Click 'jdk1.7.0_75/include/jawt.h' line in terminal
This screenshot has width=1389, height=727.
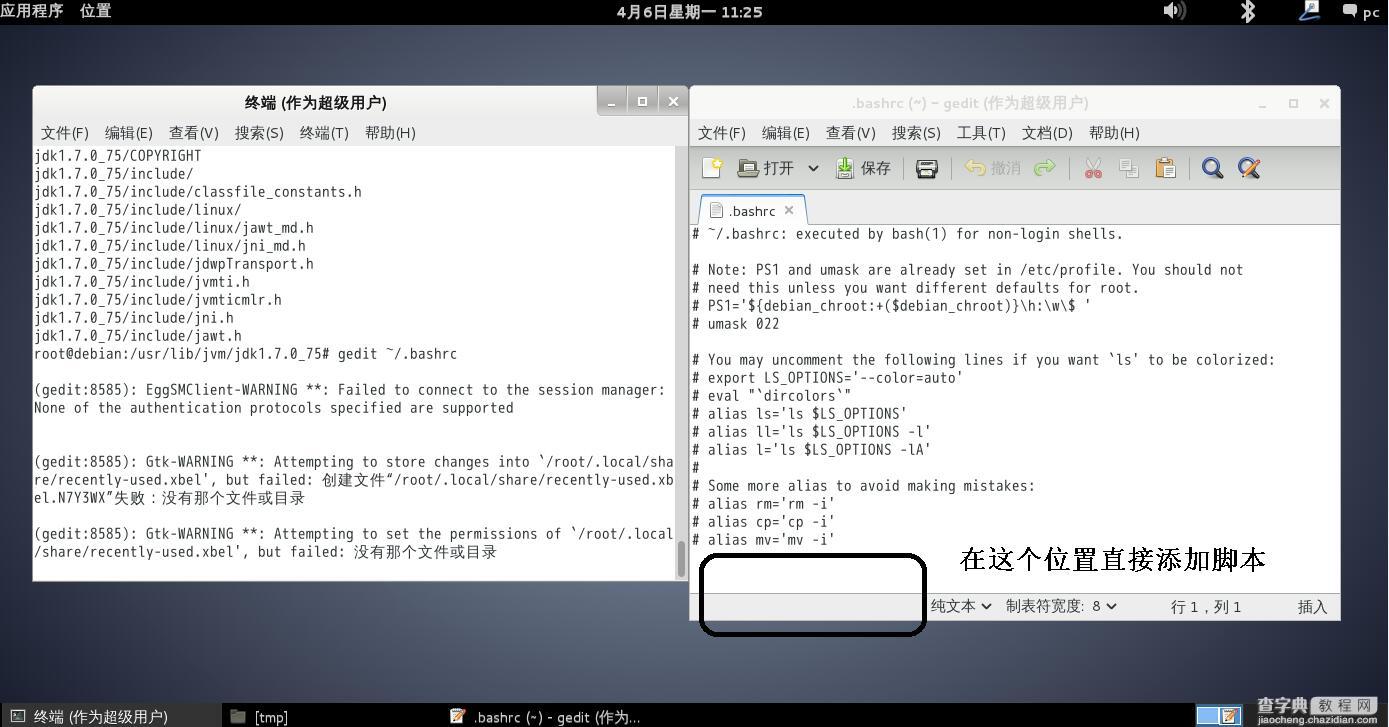coord(138,336)
